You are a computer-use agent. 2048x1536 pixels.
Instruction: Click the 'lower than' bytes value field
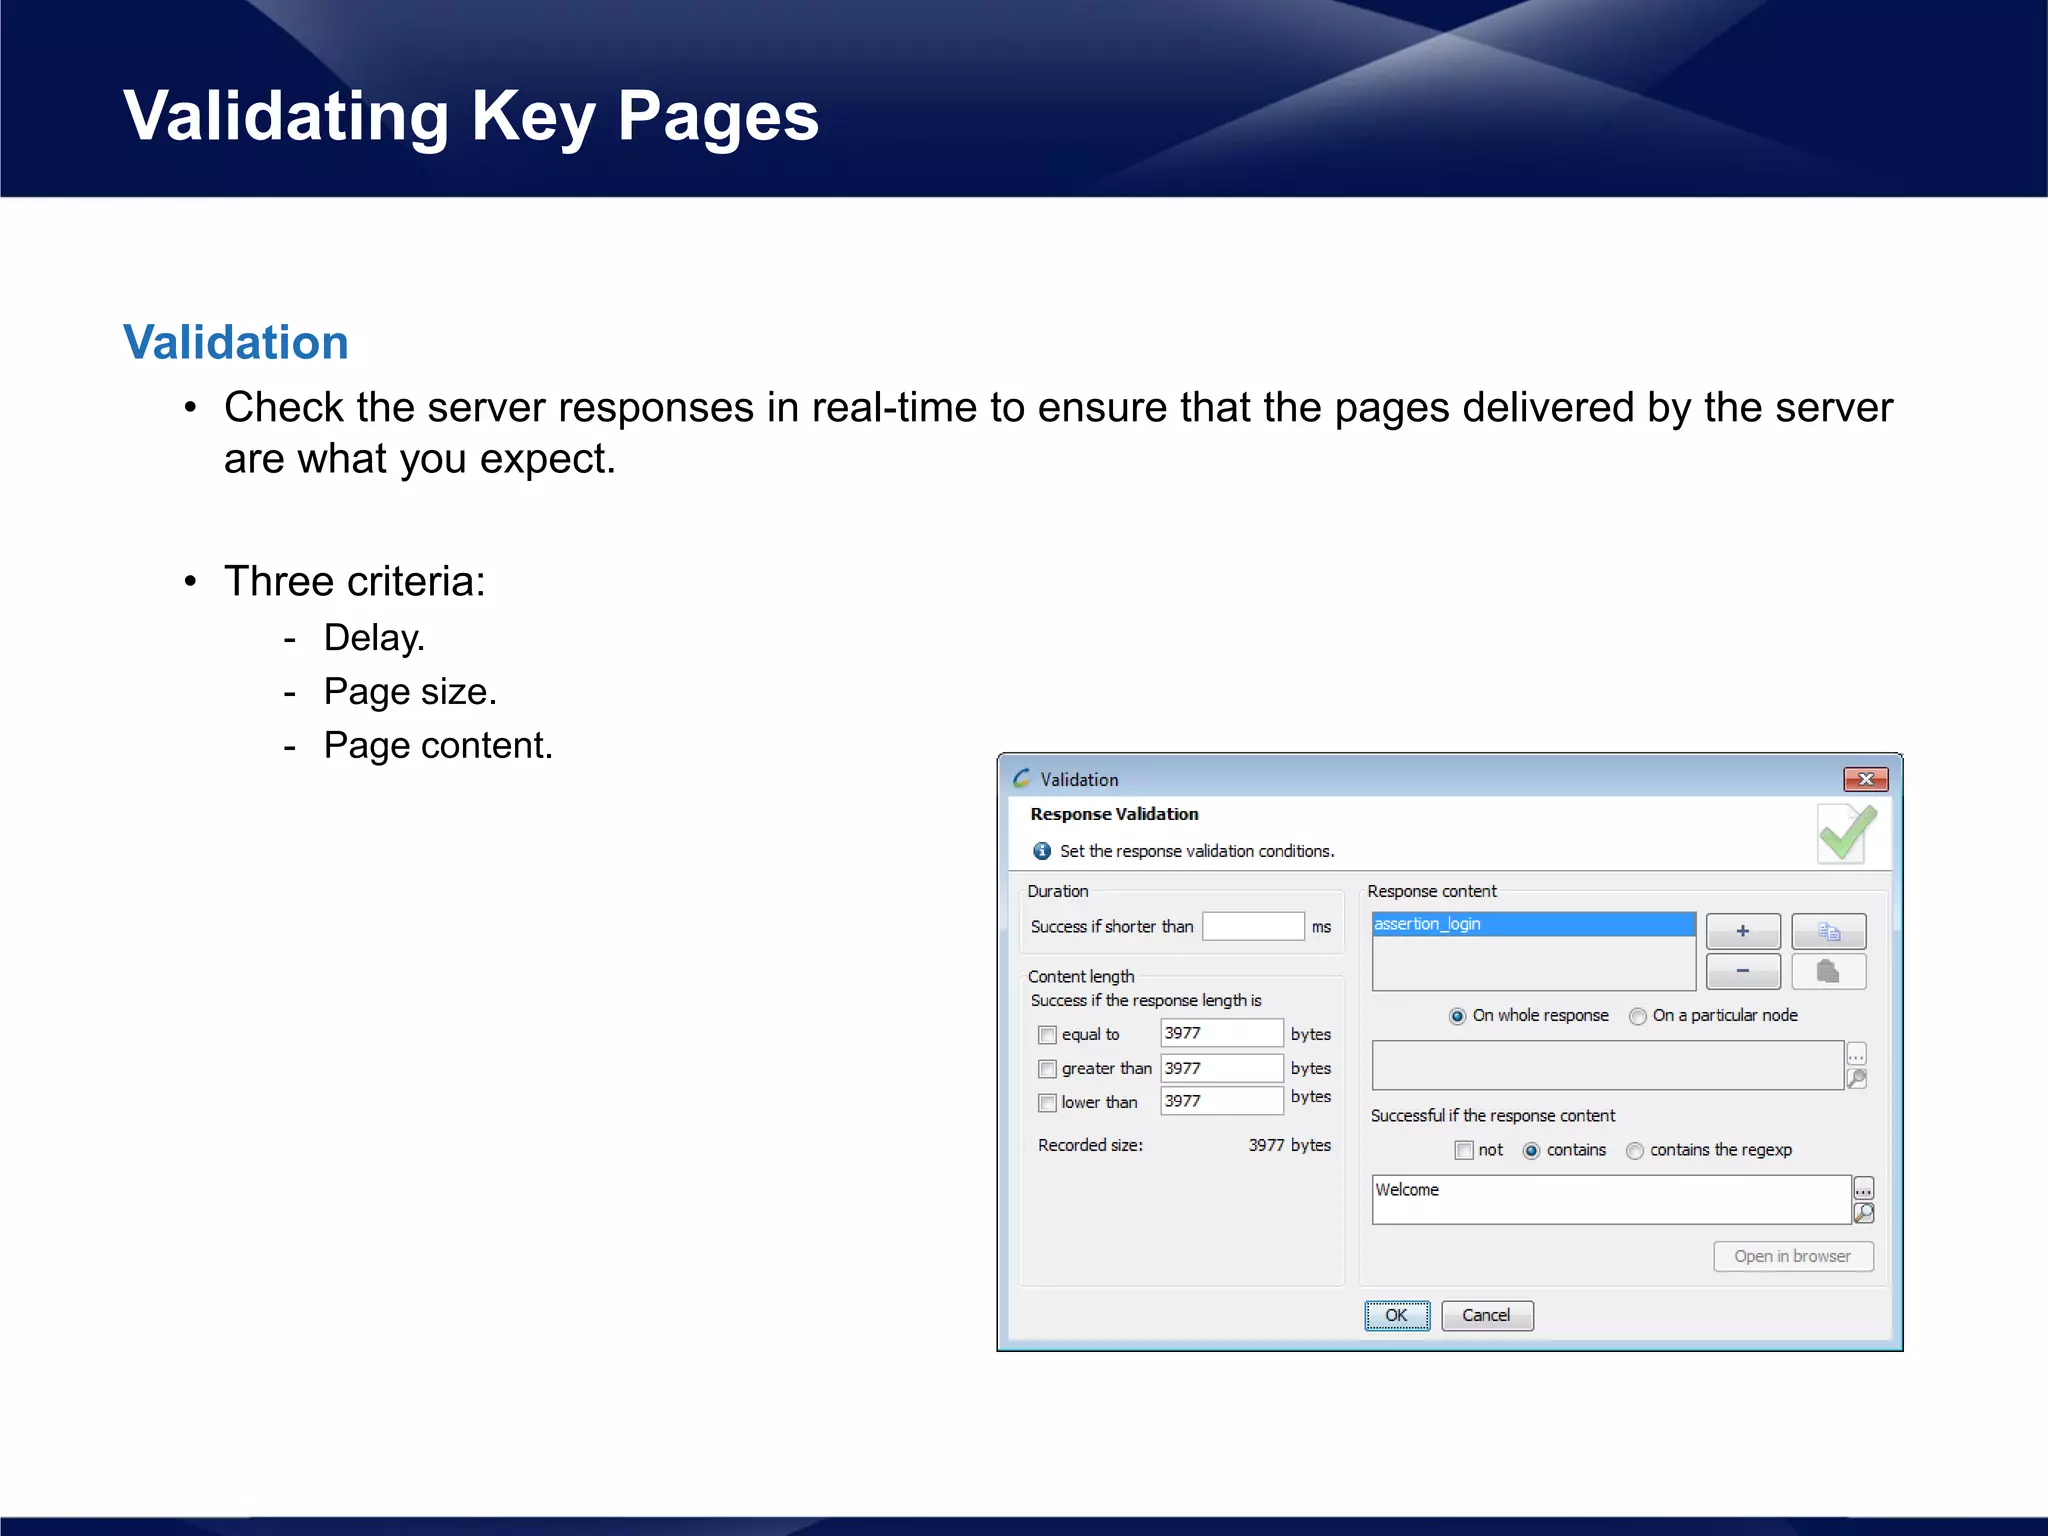point(1221,1100)
